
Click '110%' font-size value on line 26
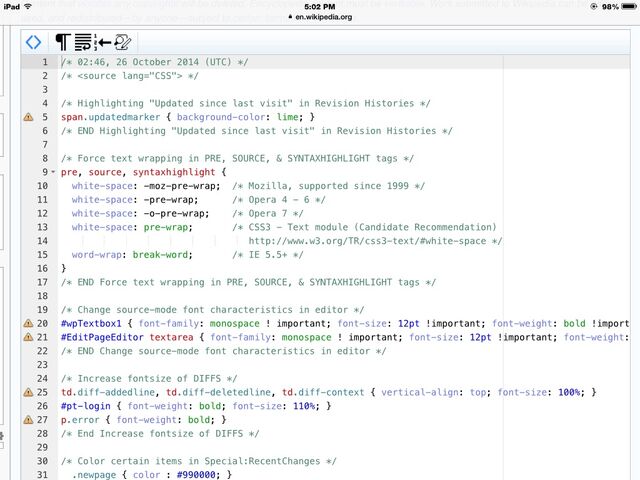[x=304, y=407]
